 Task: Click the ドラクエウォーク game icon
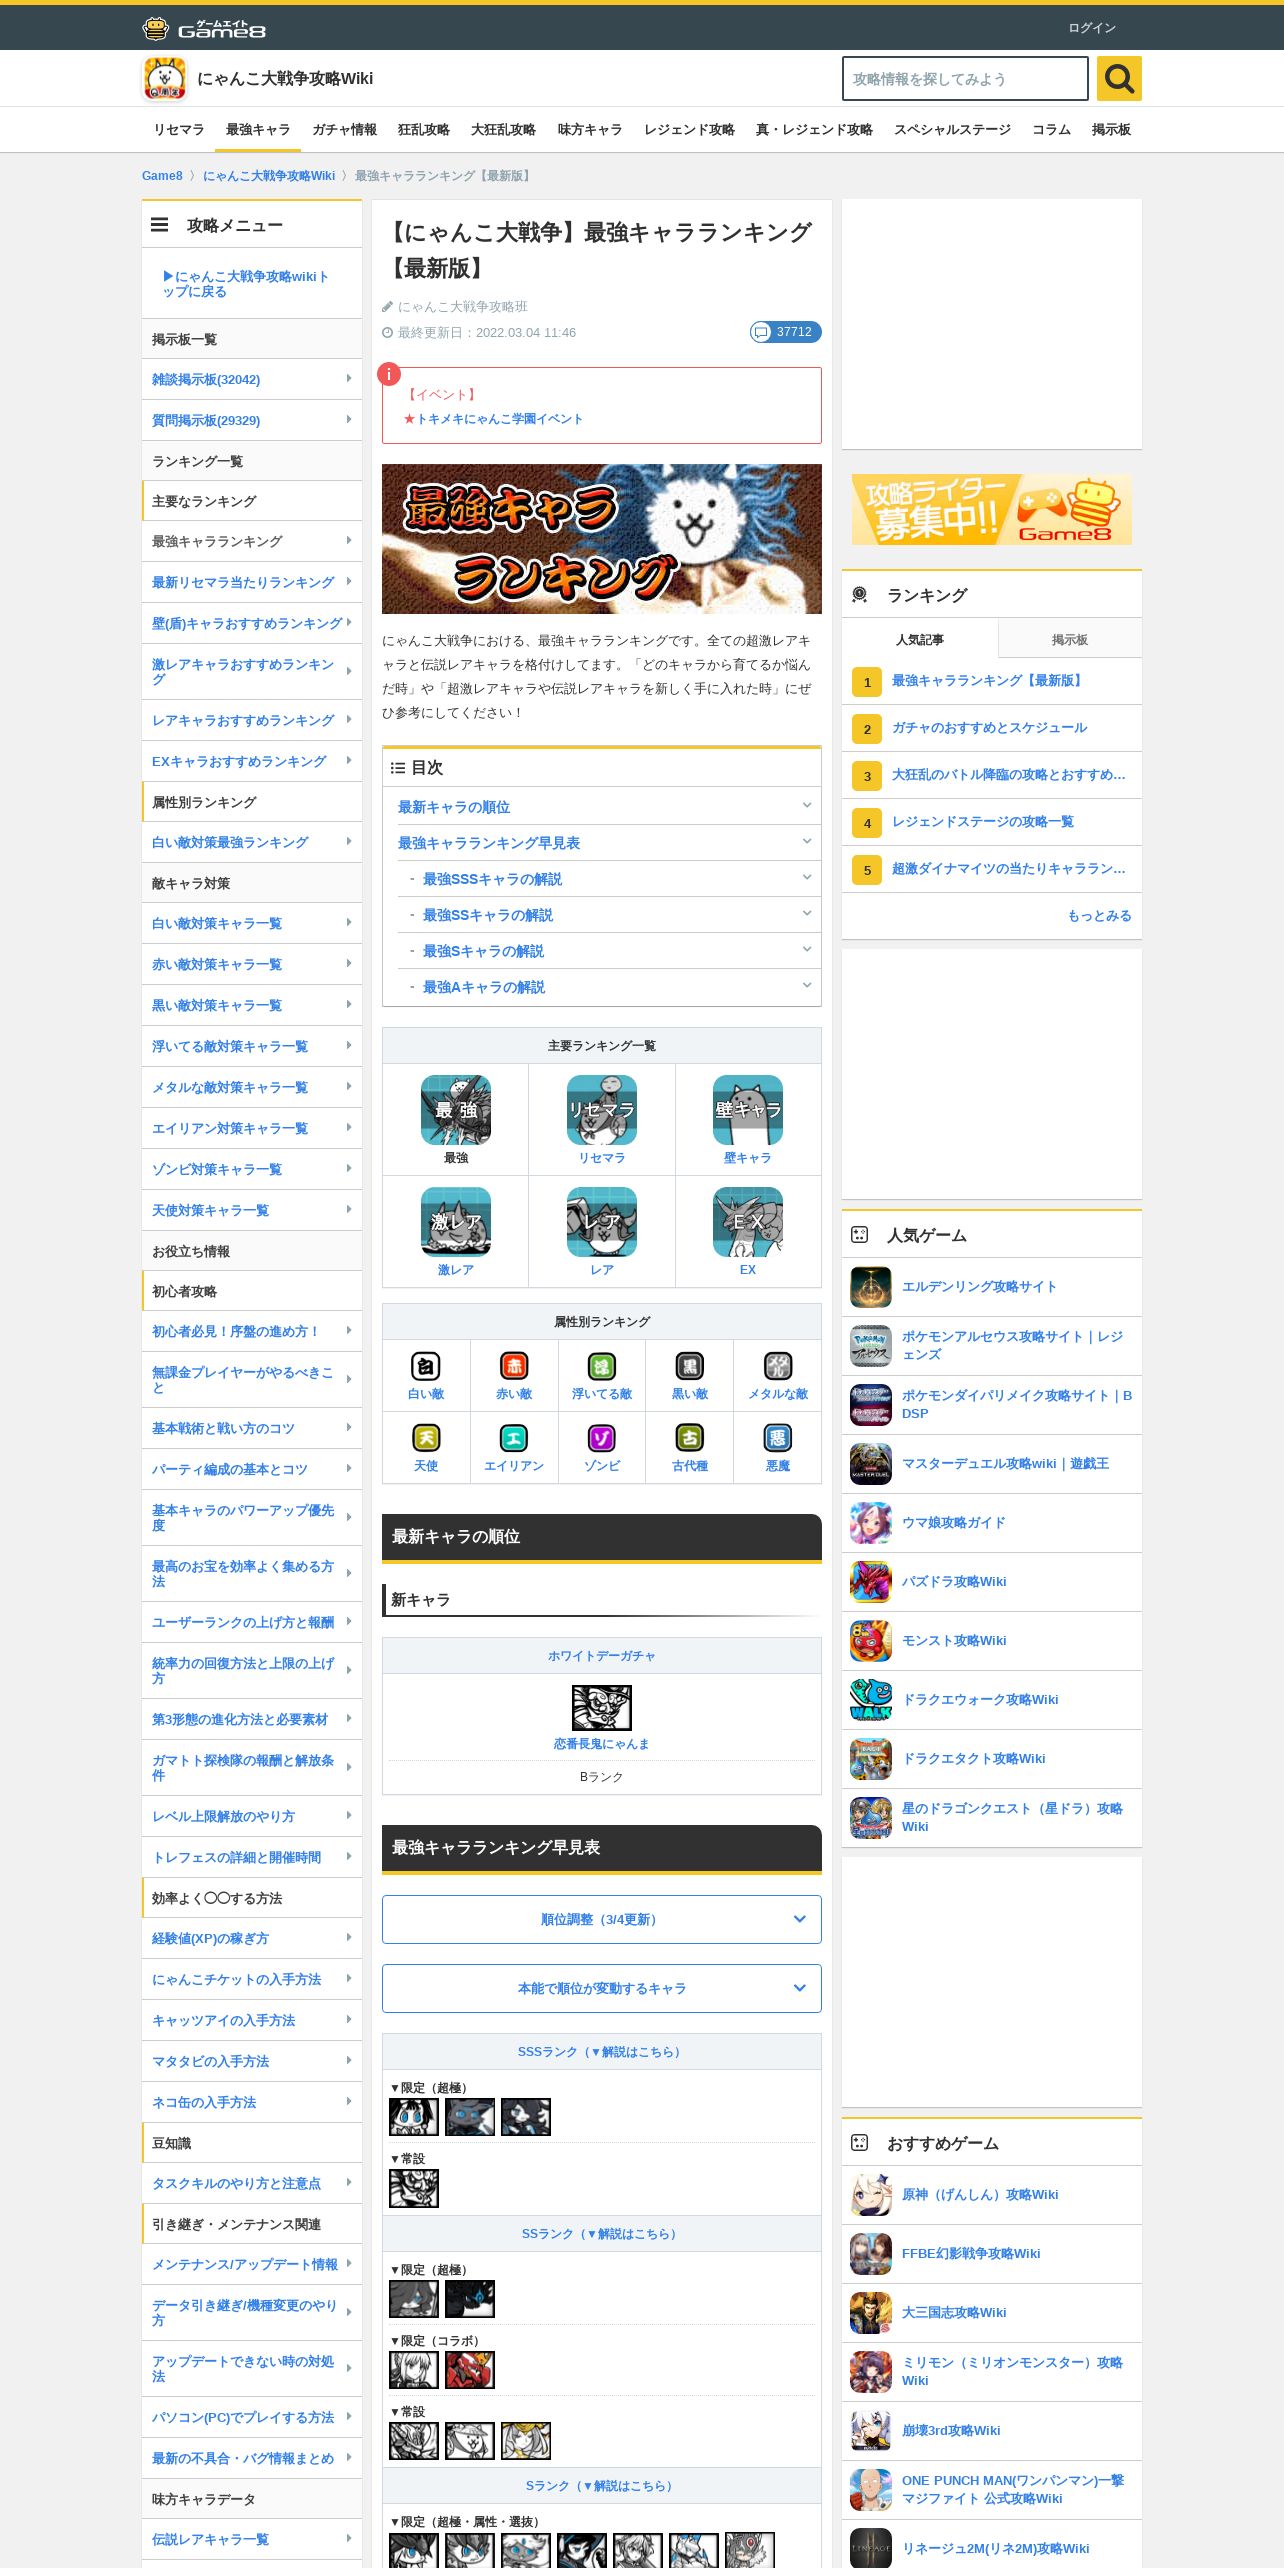click(x=871, y=1700)
